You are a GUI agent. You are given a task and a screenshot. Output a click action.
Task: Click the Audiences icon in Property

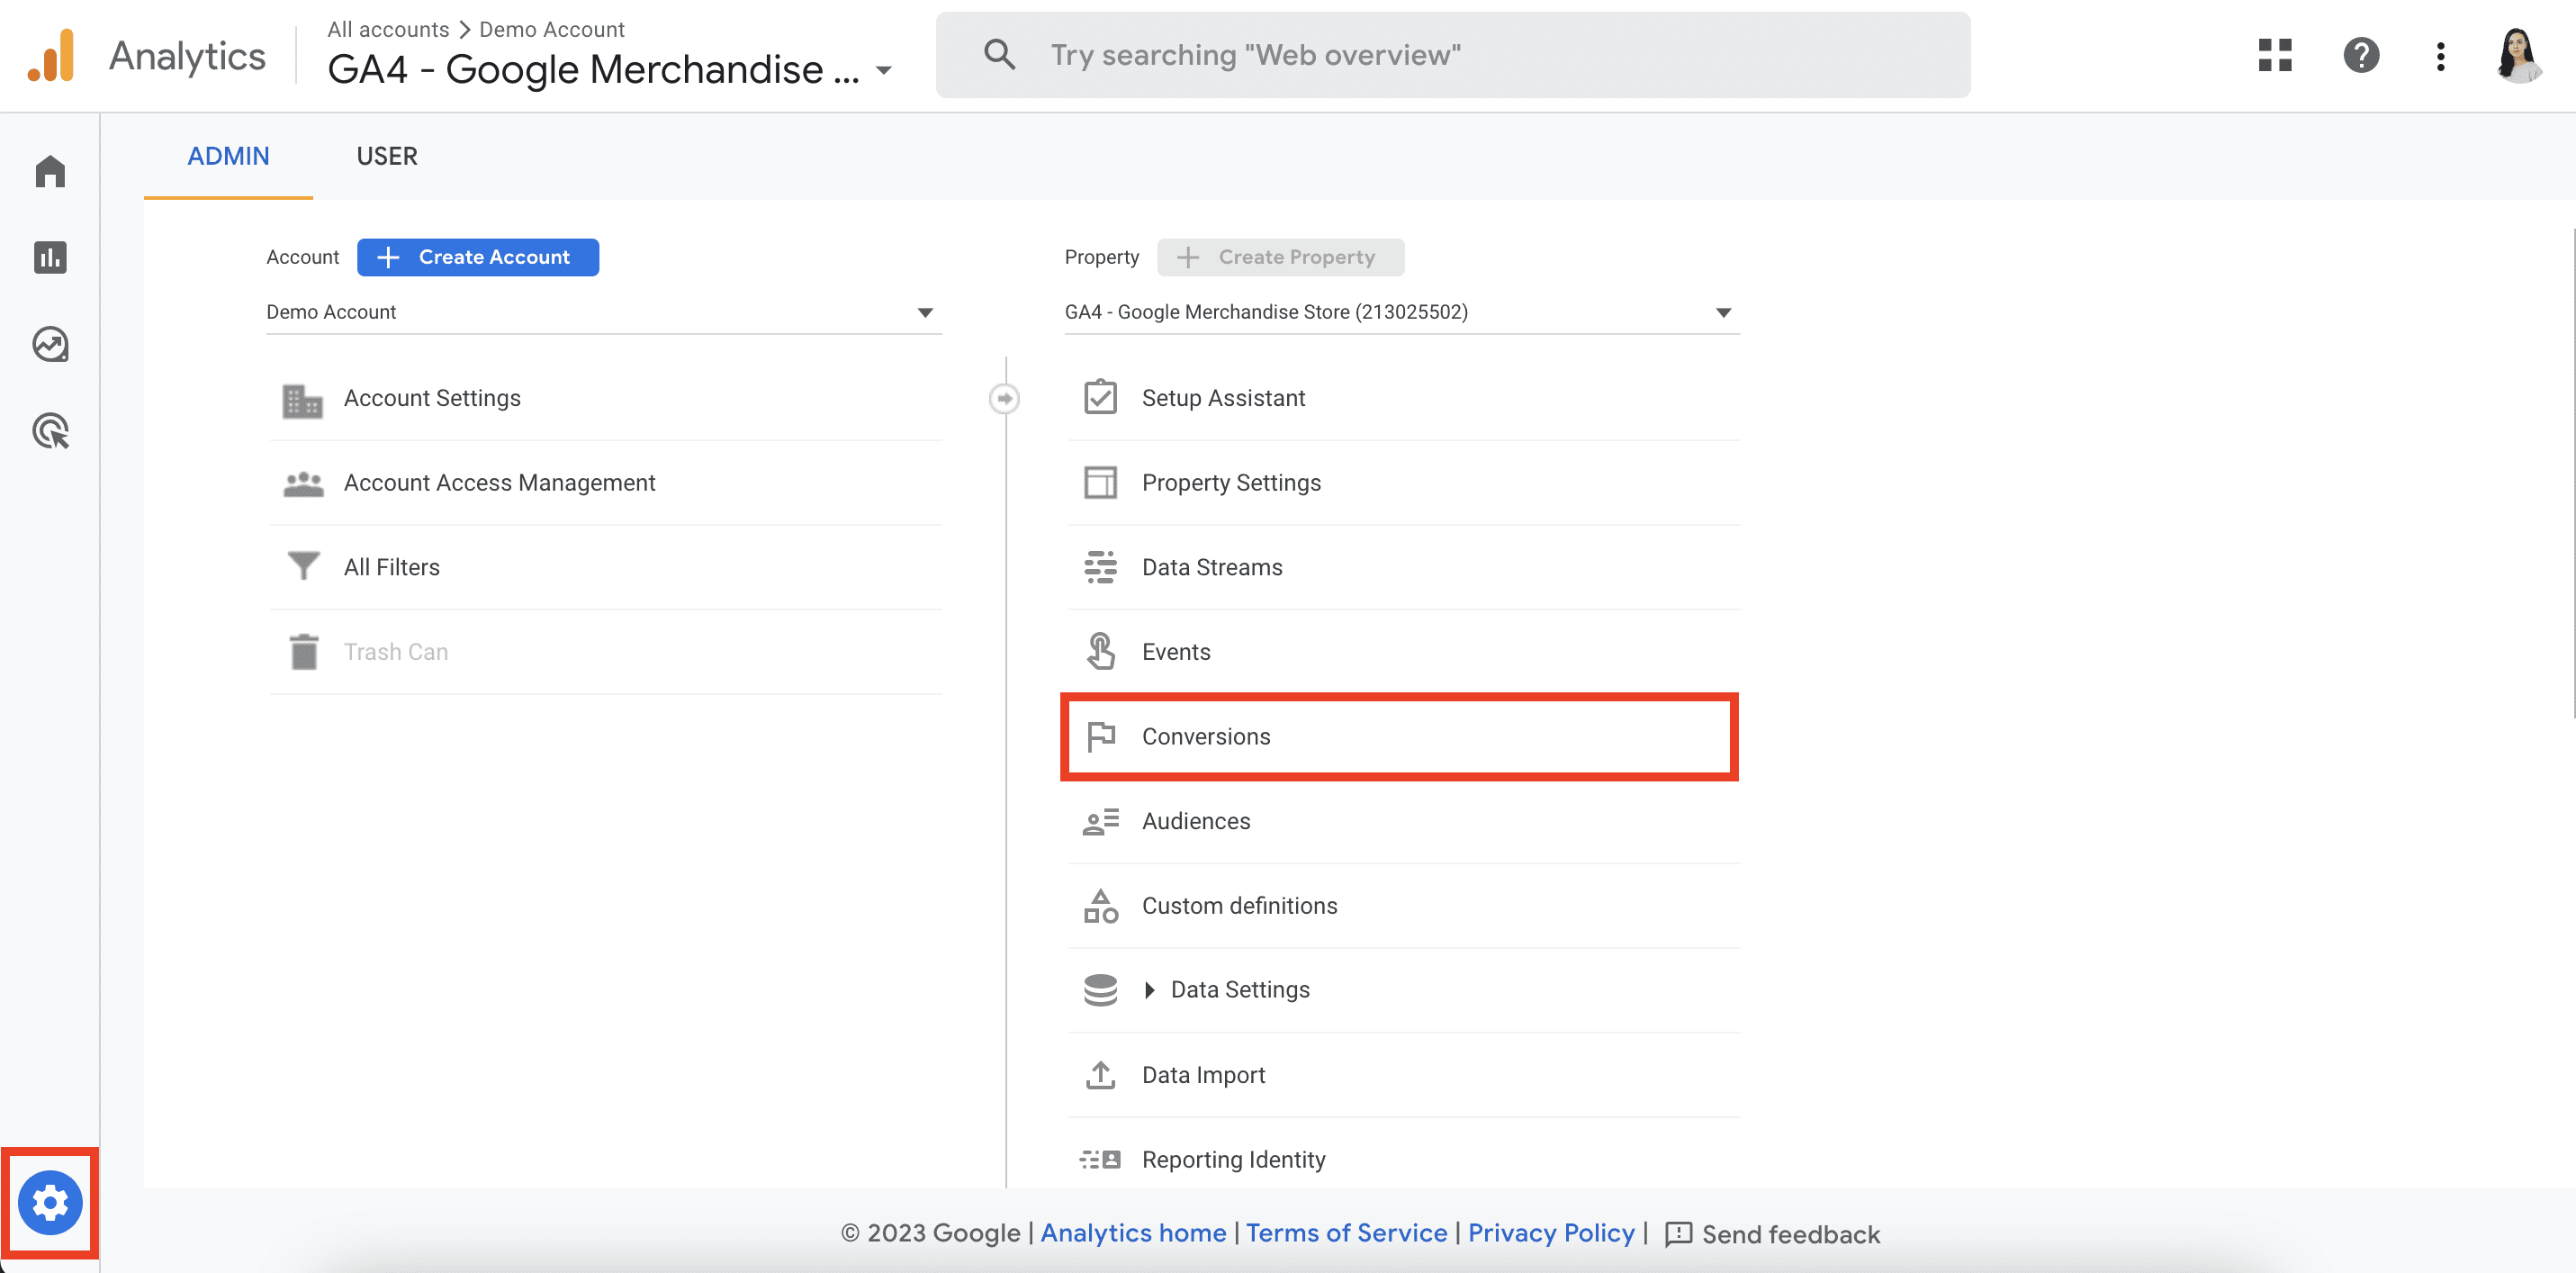click(x=1099, y=819)
